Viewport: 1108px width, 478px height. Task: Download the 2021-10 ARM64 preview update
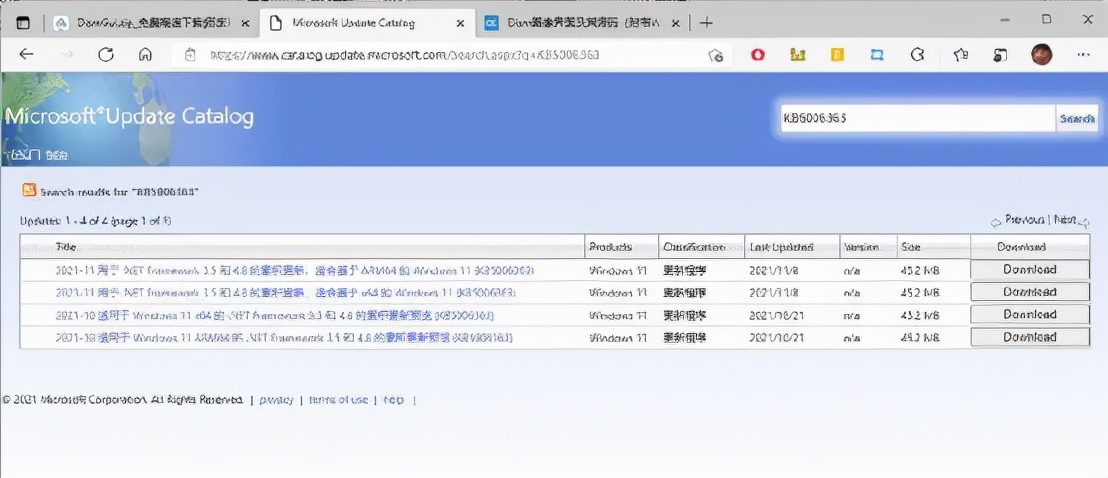[x=1030, y=337]
